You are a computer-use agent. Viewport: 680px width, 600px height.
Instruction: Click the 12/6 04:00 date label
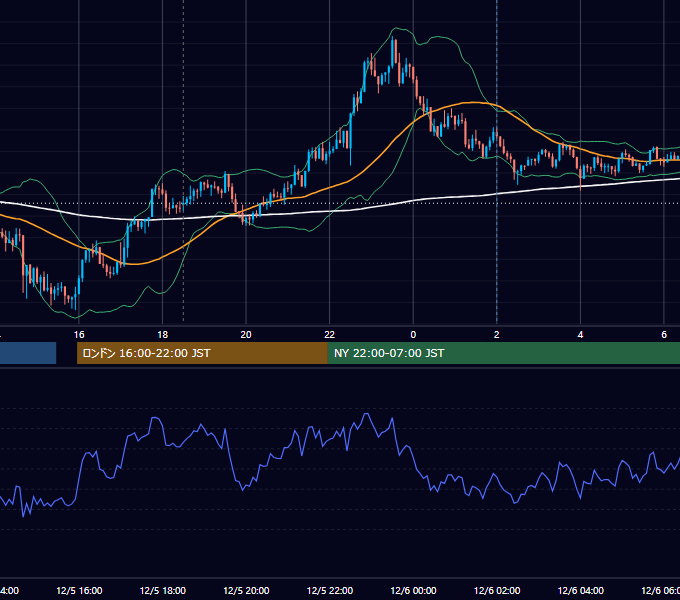581,590
